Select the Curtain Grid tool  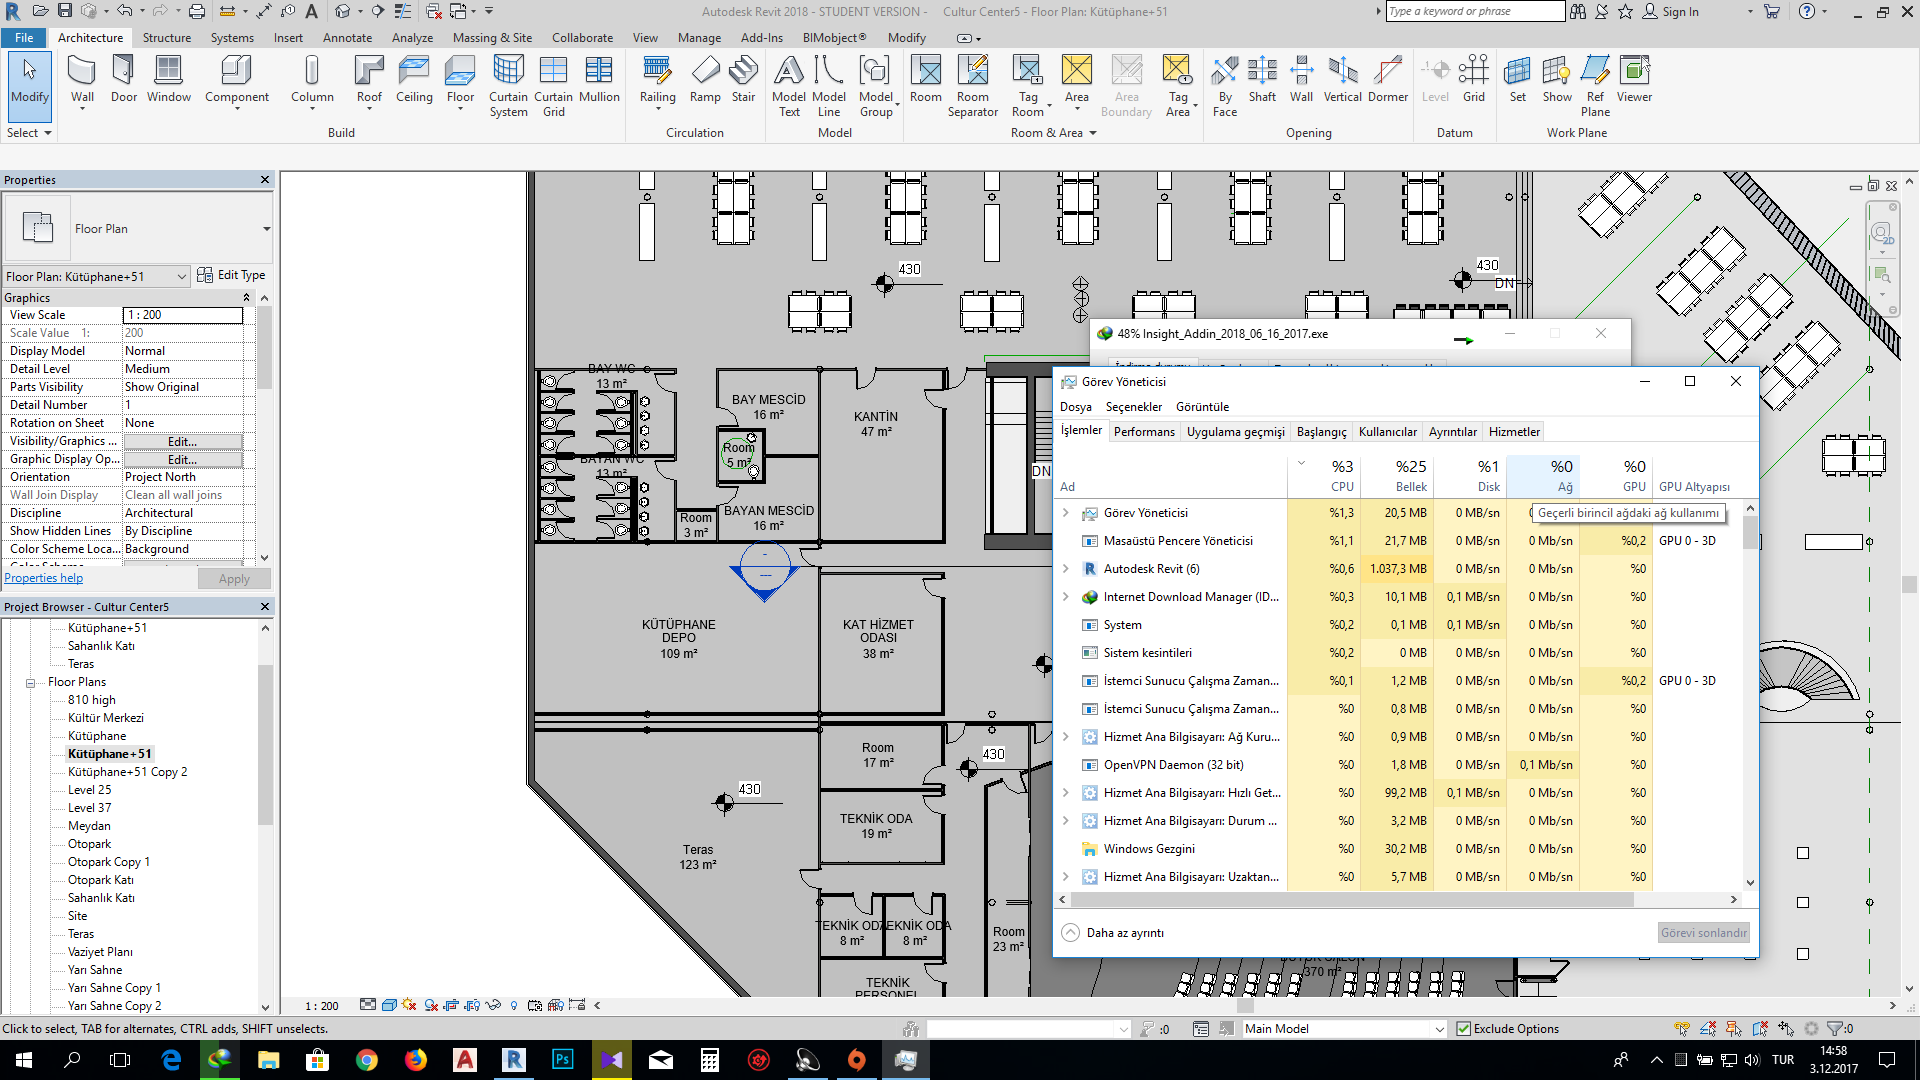click(553, 86)
